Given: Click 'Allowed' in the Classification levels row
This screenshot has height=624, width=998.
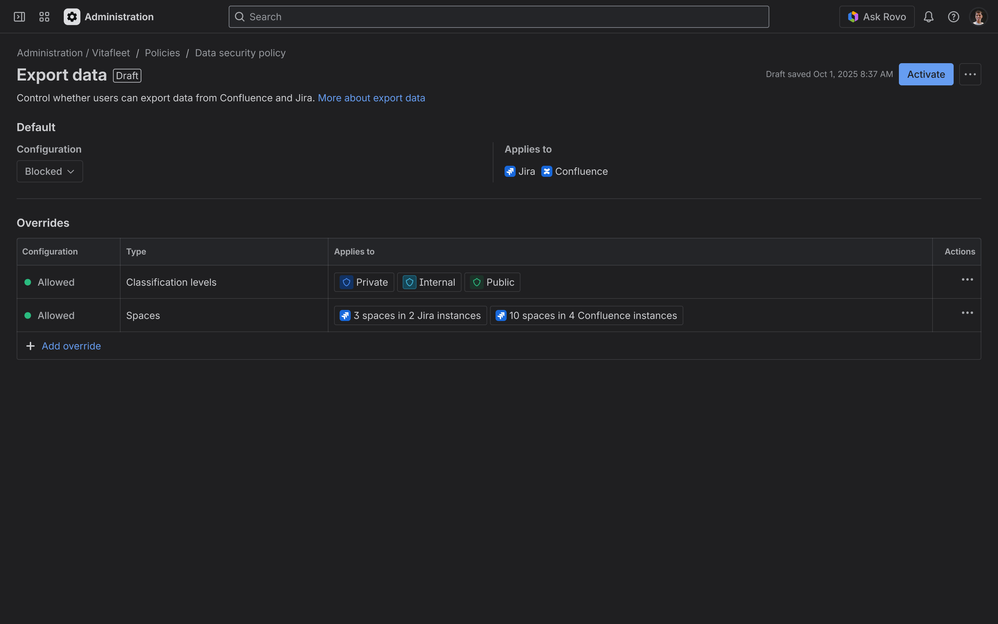Looking at the screenshot, I should click(x=56, y=282).
